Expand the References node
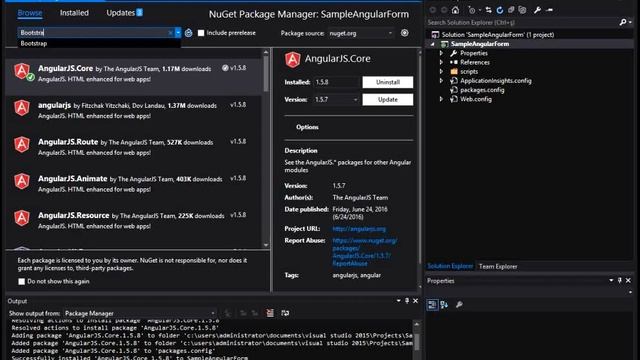640x360 pixels. (x=441, y=62)
